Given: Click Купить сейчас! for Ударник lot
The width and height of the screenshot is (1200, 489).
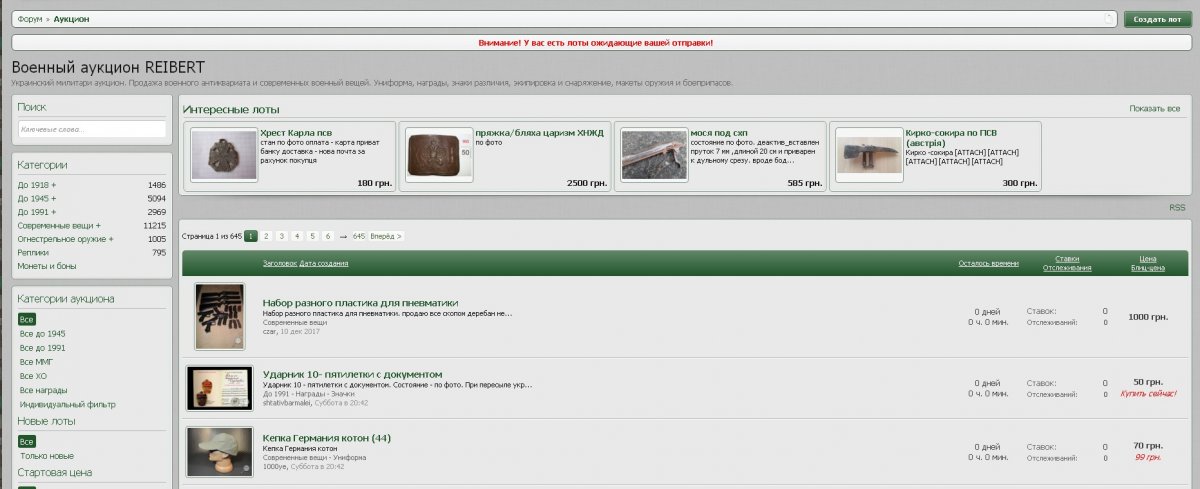Looking at the screenshot, I should pyautogui.click(x=1147, y=394).
